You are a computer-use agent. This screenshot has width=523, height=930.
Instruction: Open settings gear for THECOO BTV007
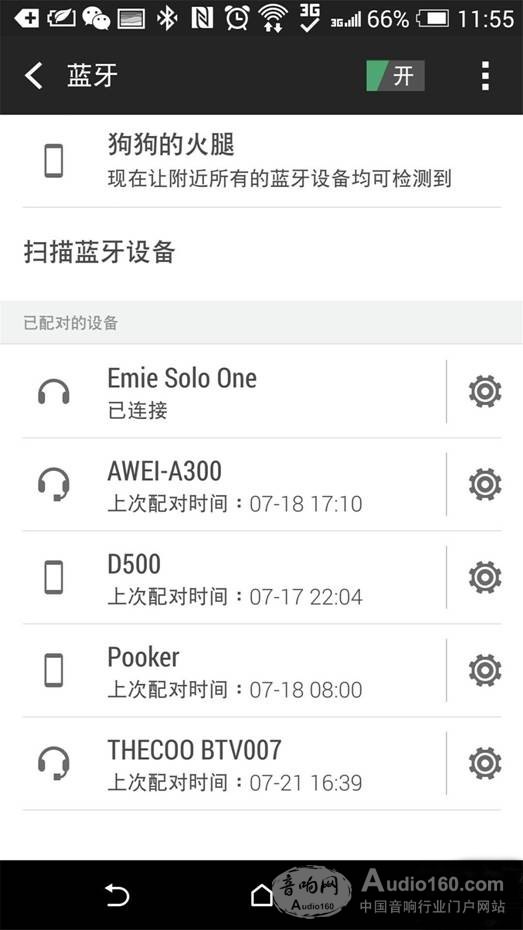click(484, 763)
